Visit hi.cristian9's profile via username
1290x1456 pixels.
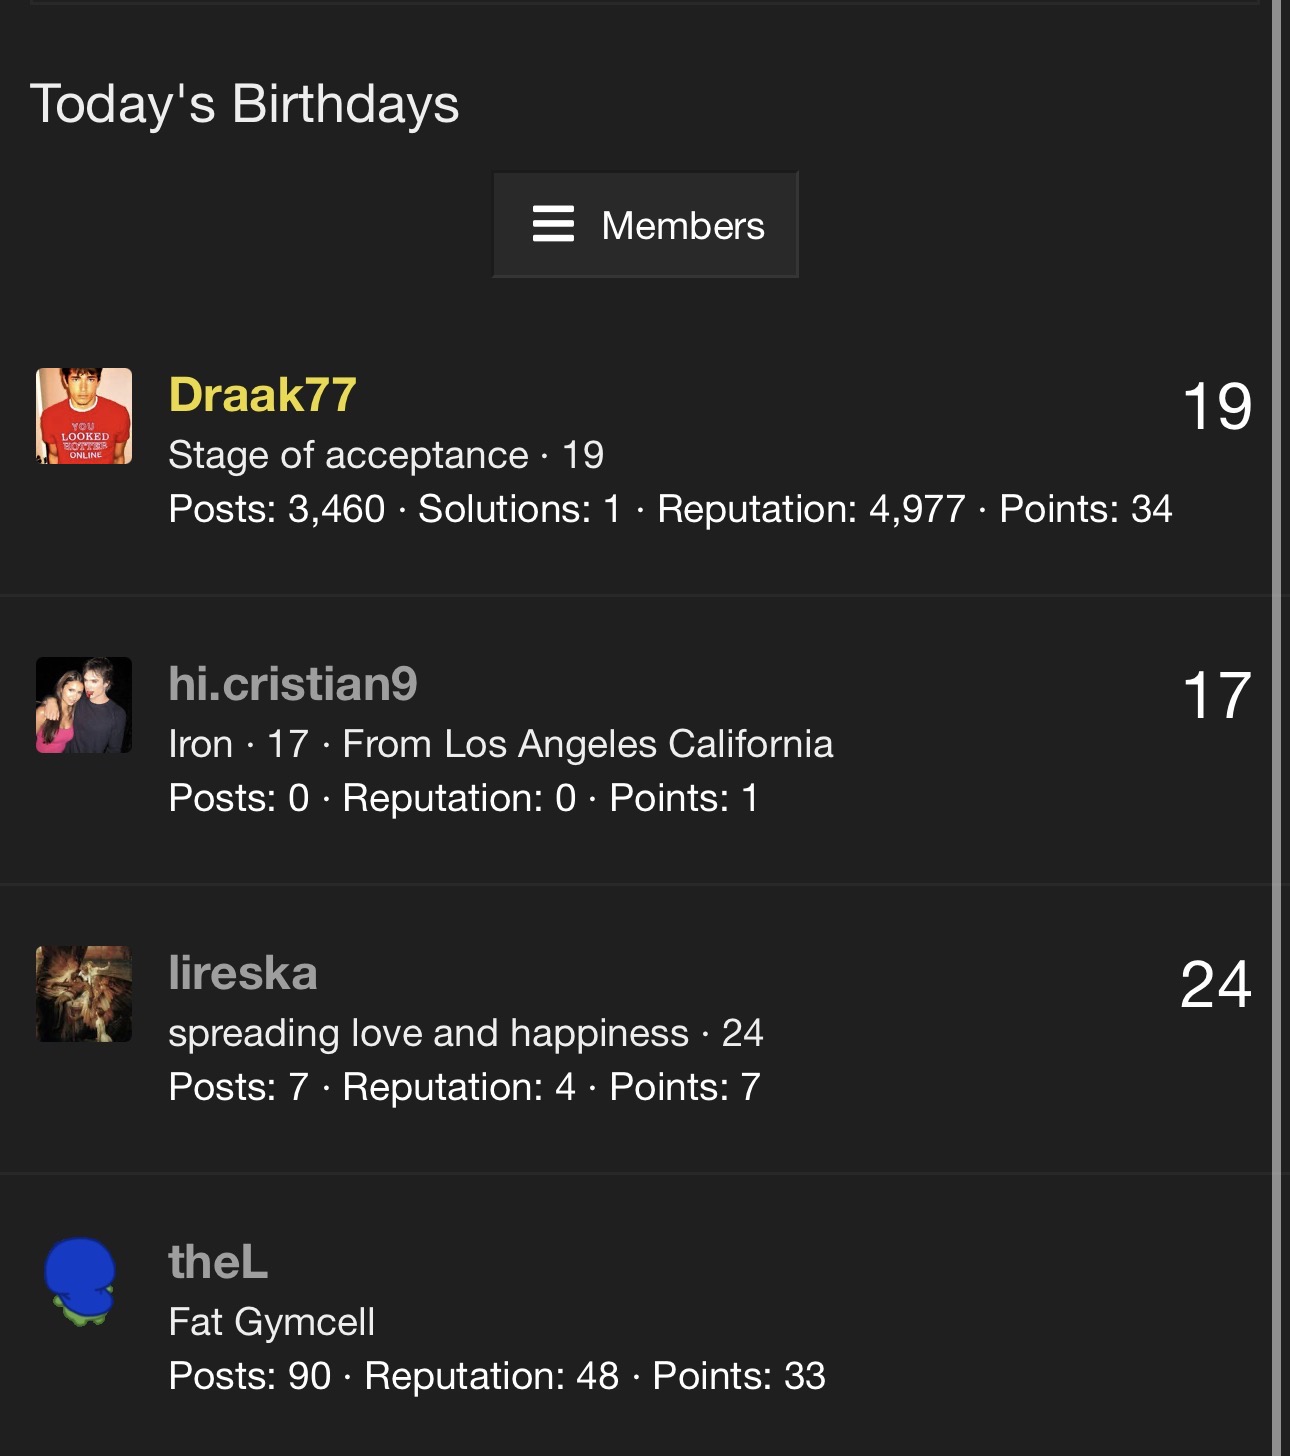point(292,683)
